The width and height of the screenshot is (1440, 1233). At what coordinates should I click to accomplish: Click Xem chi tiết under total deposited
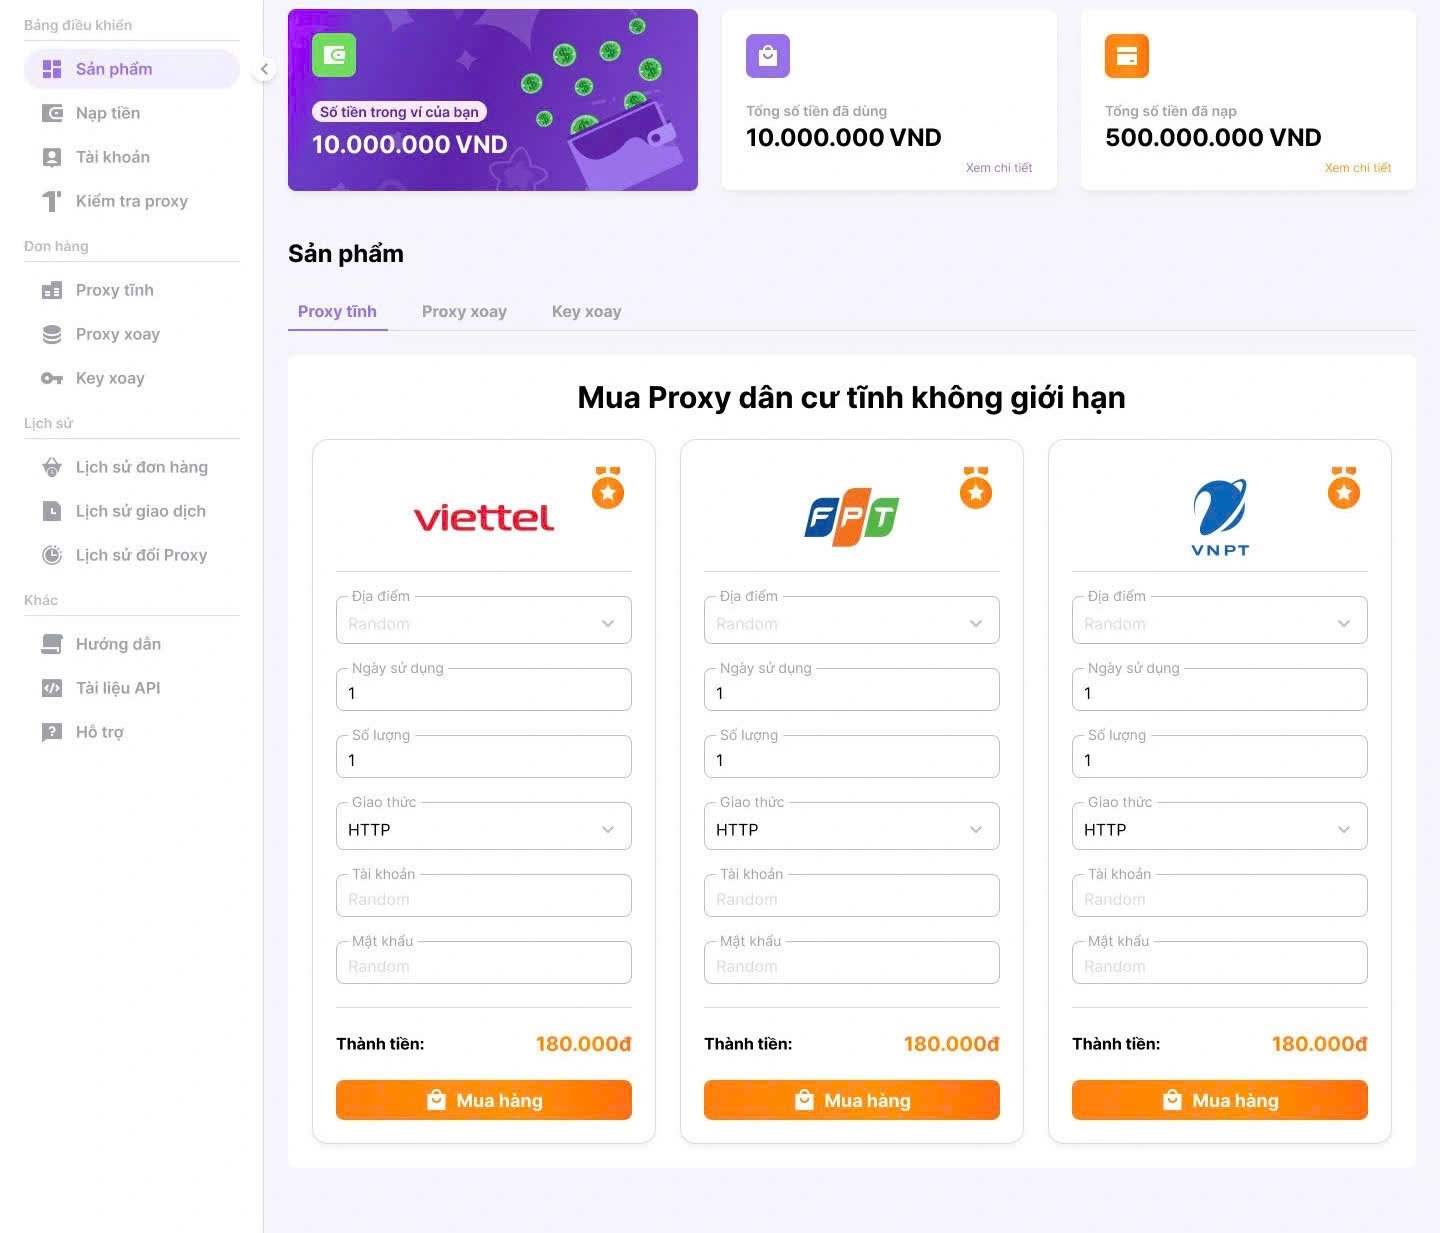tap(1357, 168)
